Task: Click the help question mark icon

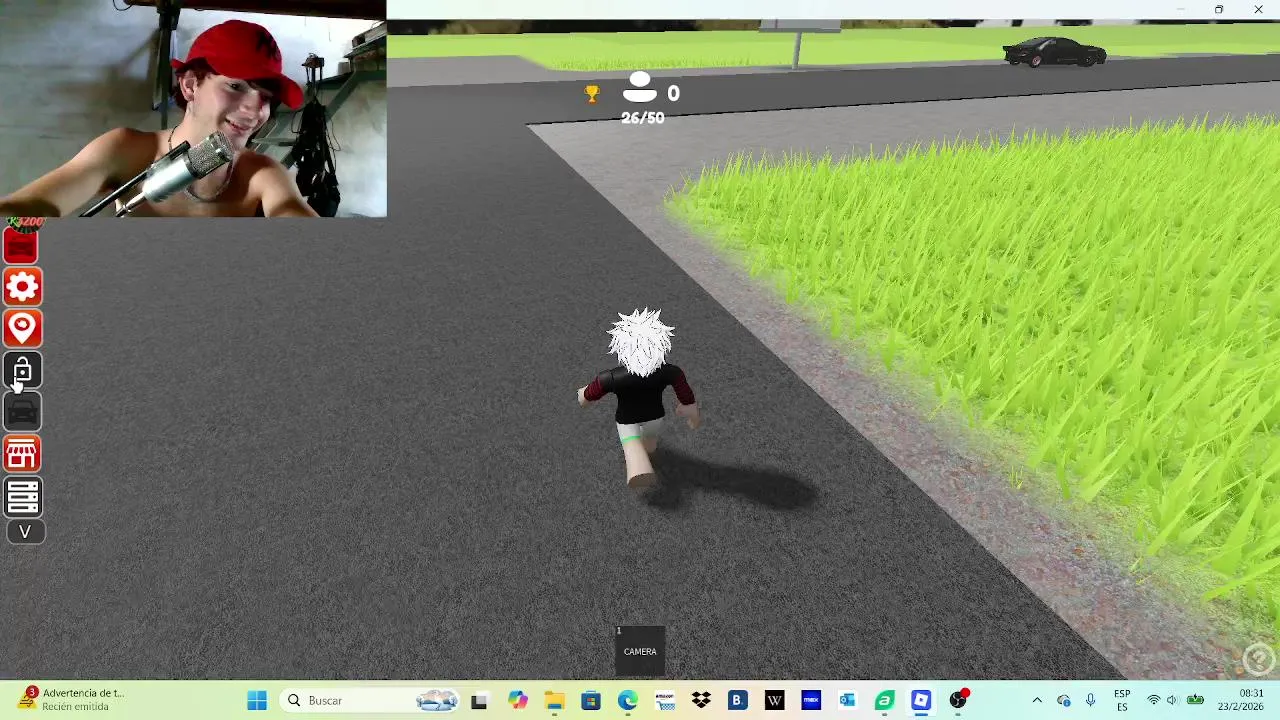Action: click(1257, 660)
